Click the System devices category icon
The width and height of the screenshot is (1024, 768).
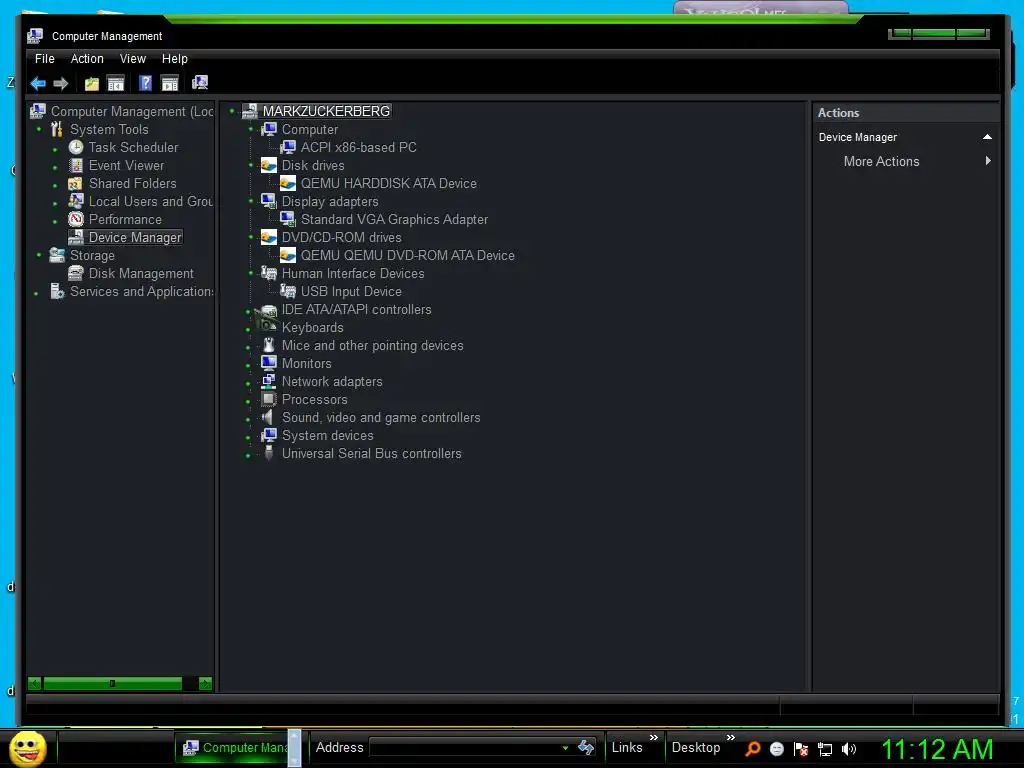pyautogui.click(x=268, y=435)
